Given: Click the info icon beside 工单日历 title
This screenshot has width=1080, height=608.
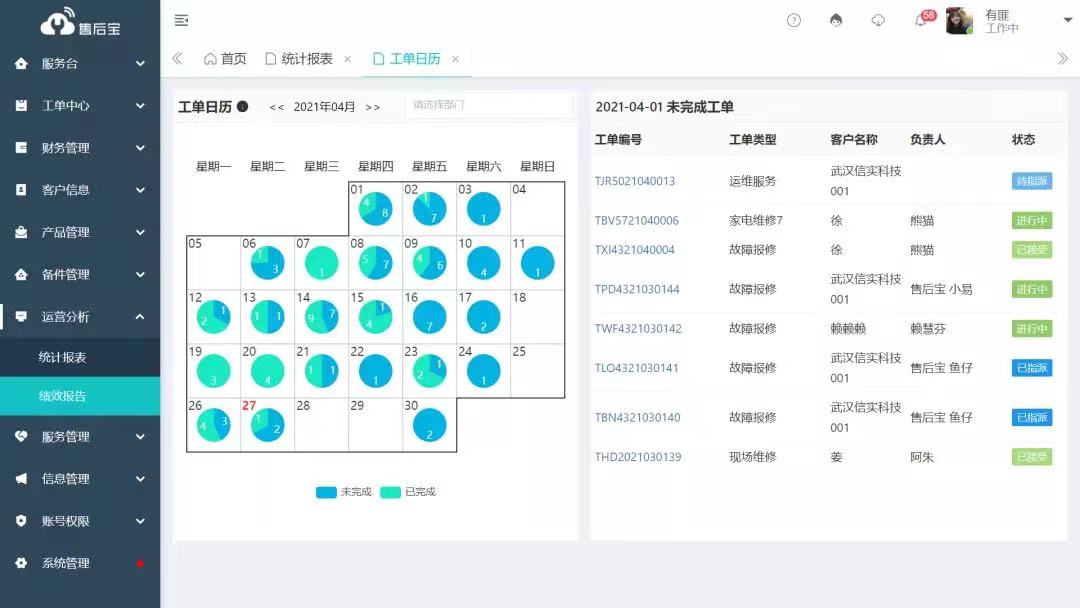Looking at the screenshot, I should (243, 107).
